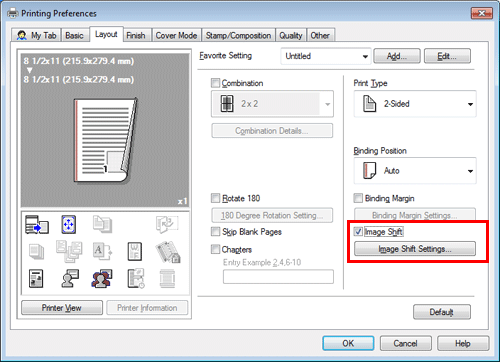Viewport: 500px width, 362px height.
Task: Click the red group of users account icon
Action: coord(102,278)
